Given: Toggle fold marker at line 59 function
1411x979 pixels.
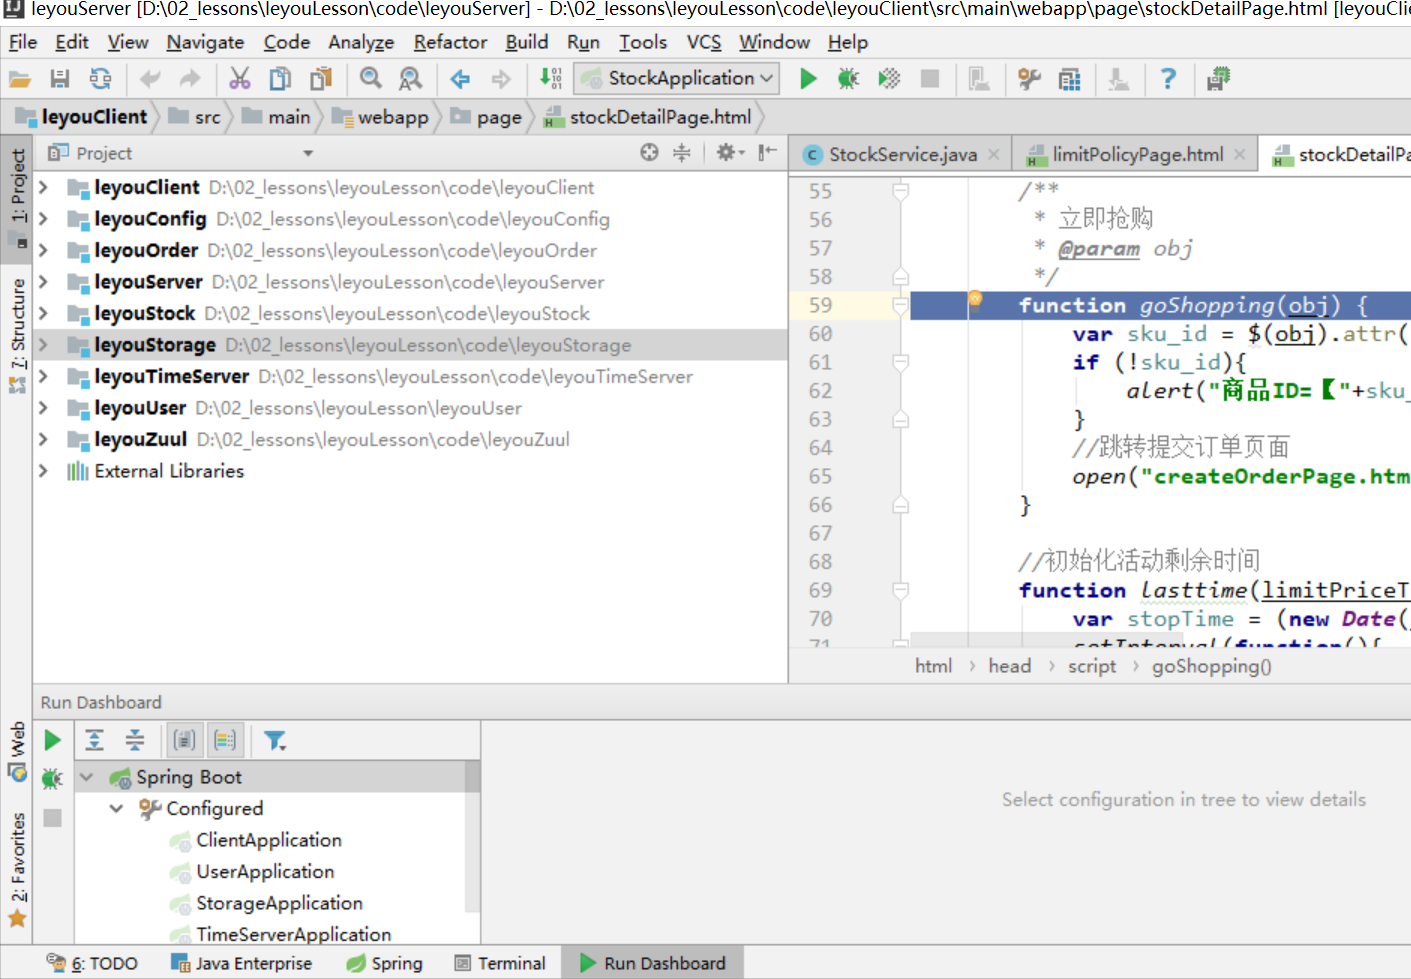Looking at the screenshot, I should (x=901, y=305).
